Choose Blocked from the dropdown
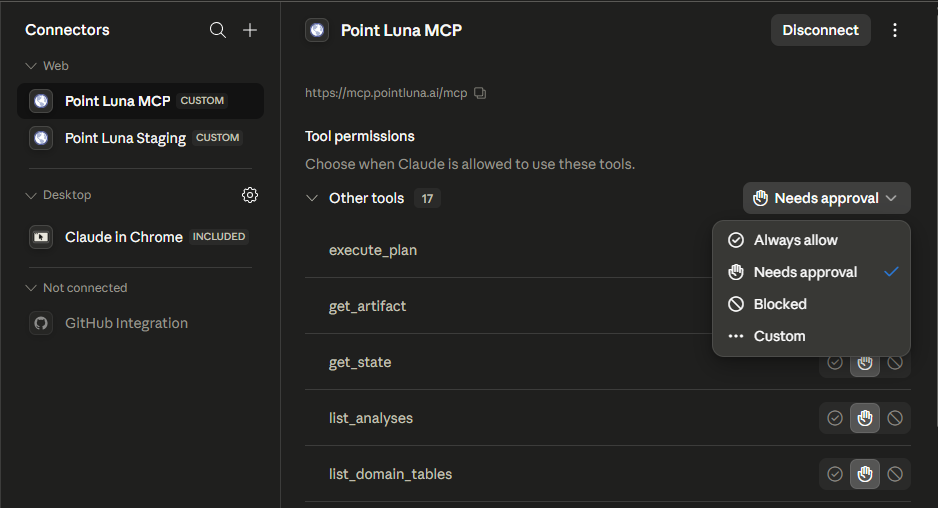 [811, 304]
